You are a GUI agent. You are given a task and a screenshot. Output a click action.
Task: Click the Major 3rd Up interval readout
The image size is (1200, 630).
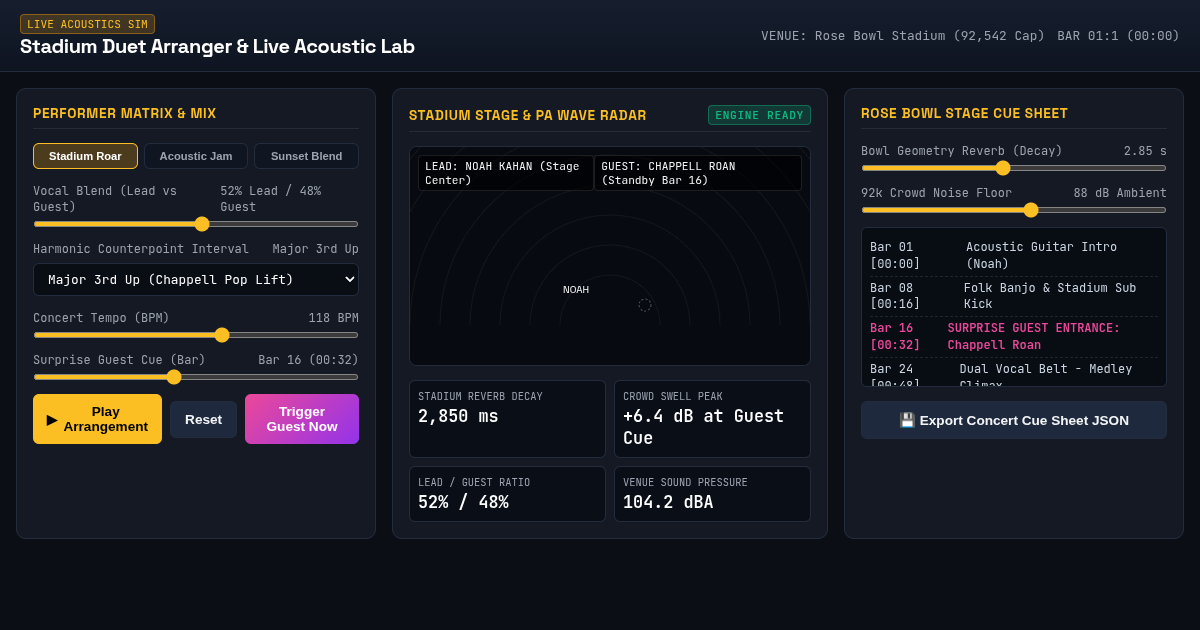pos(315,249)
